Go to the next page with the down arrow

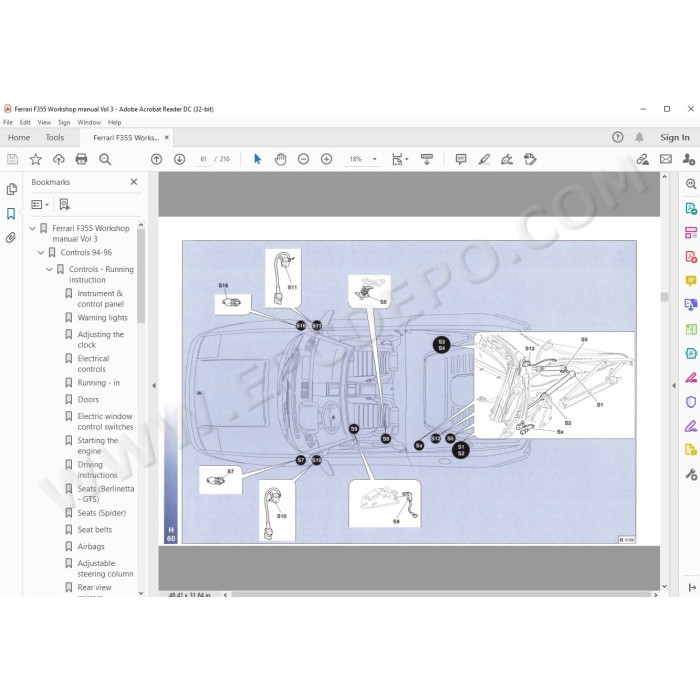click(x=179, y=159)
